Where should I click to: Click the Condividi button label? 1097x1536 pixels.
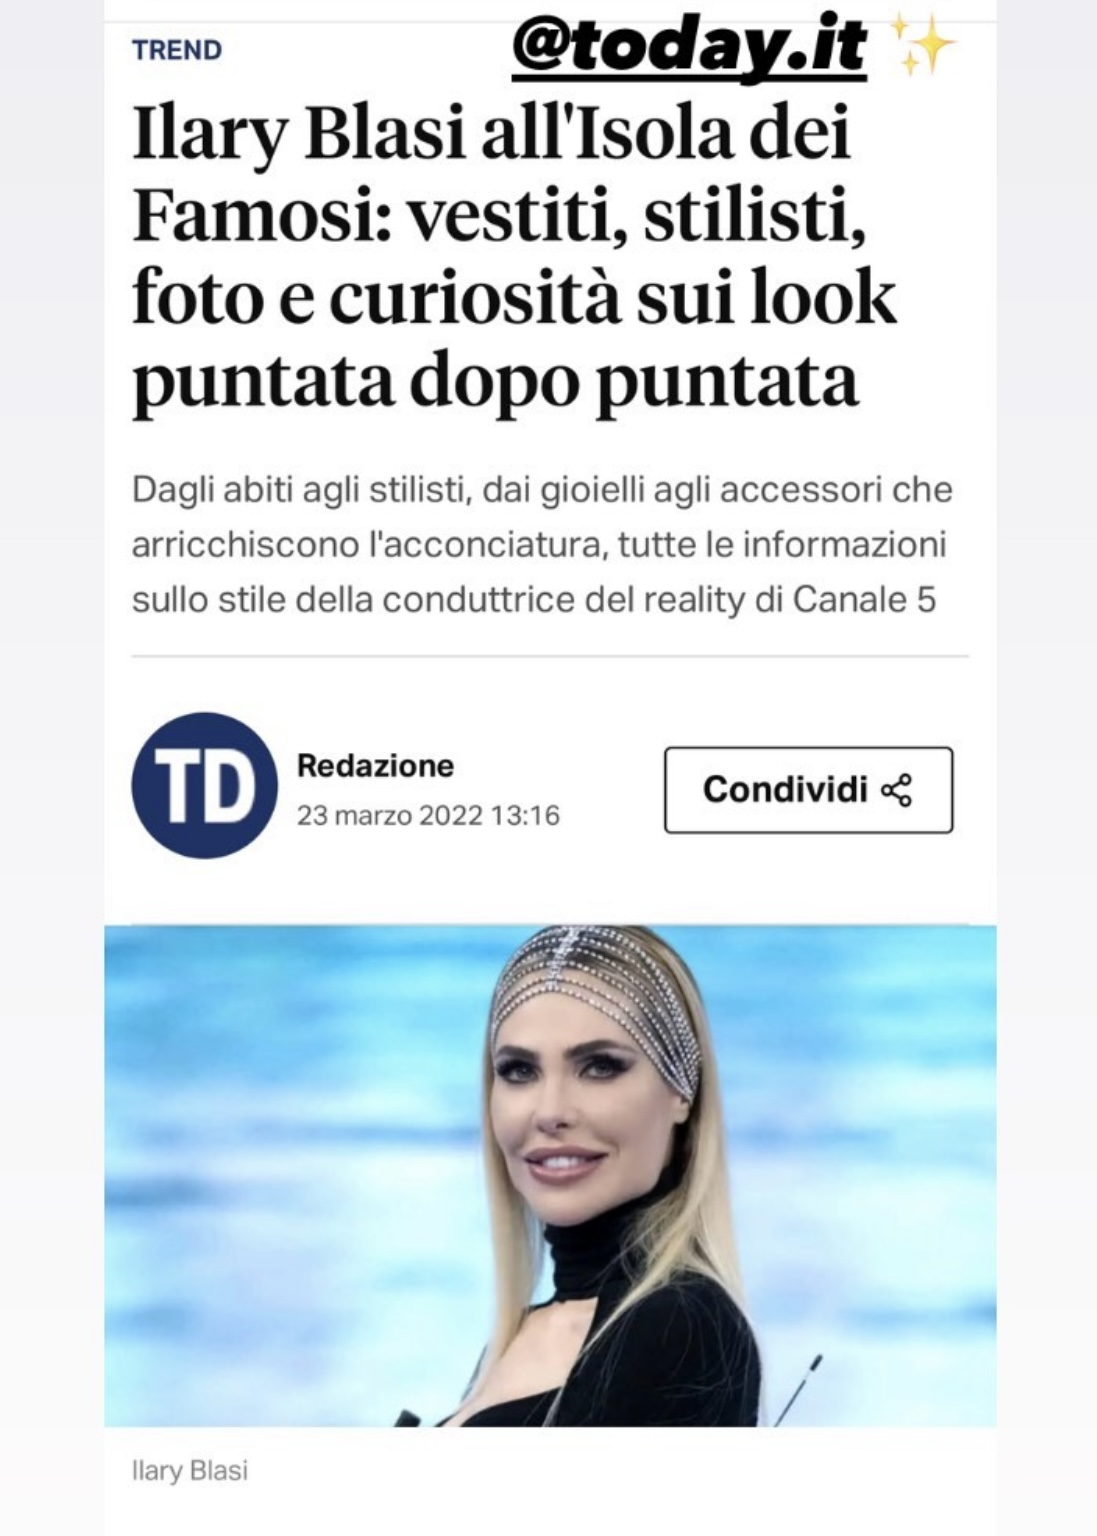point(785,789)
